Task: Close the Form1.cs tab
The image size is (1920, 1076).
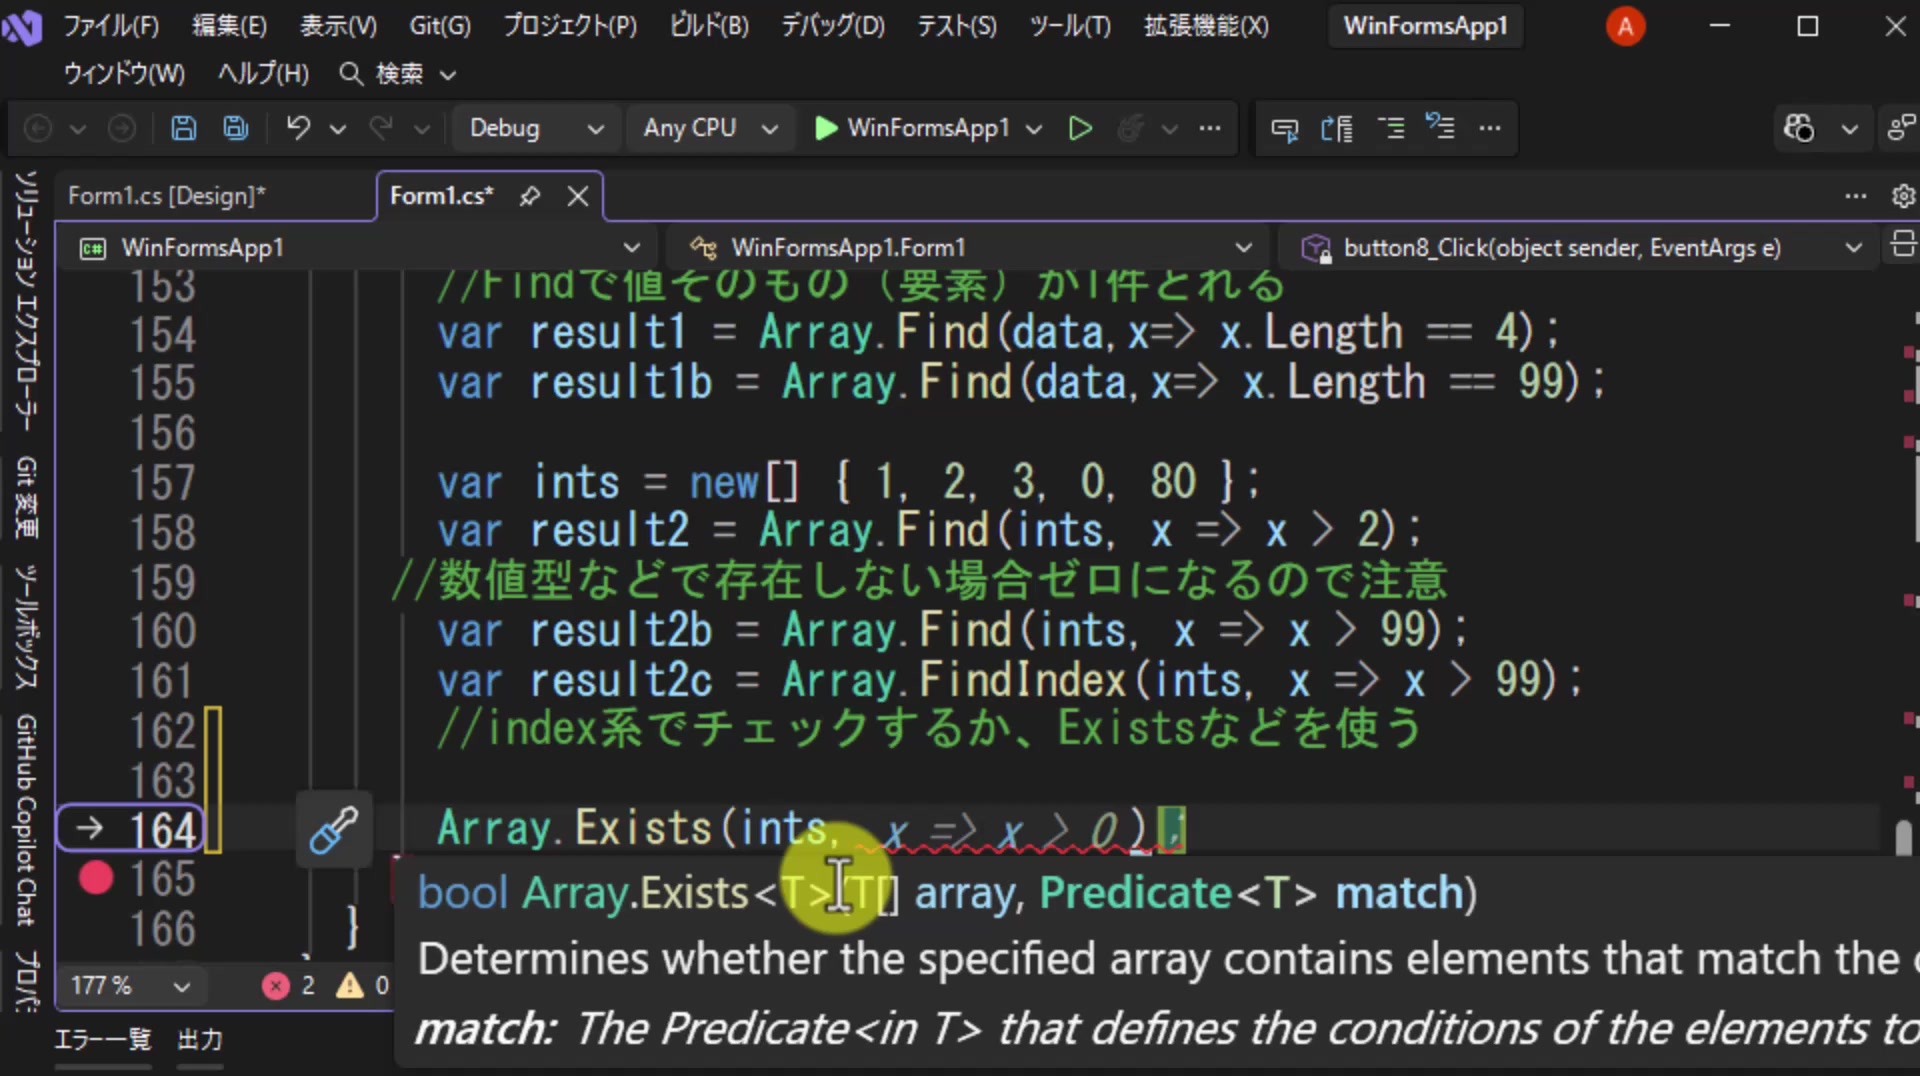Action: [578, 196]
